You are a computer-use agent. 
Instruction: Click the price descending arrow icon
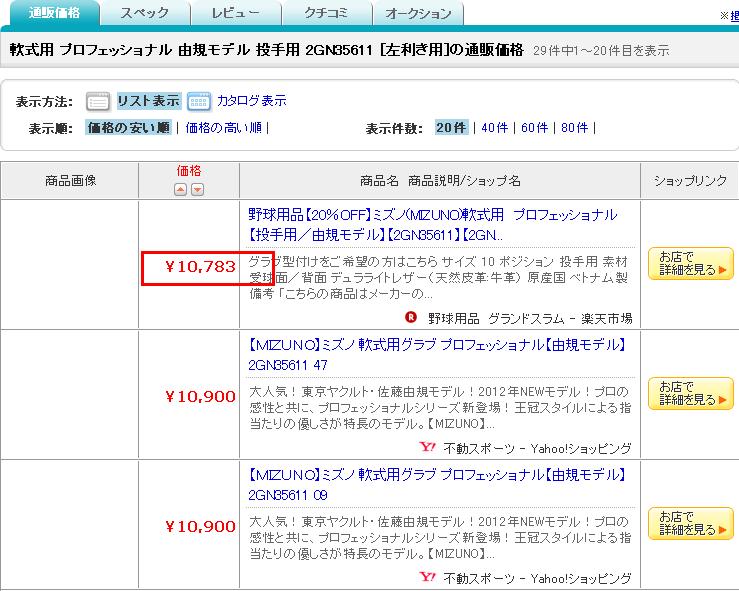point(197,189)
